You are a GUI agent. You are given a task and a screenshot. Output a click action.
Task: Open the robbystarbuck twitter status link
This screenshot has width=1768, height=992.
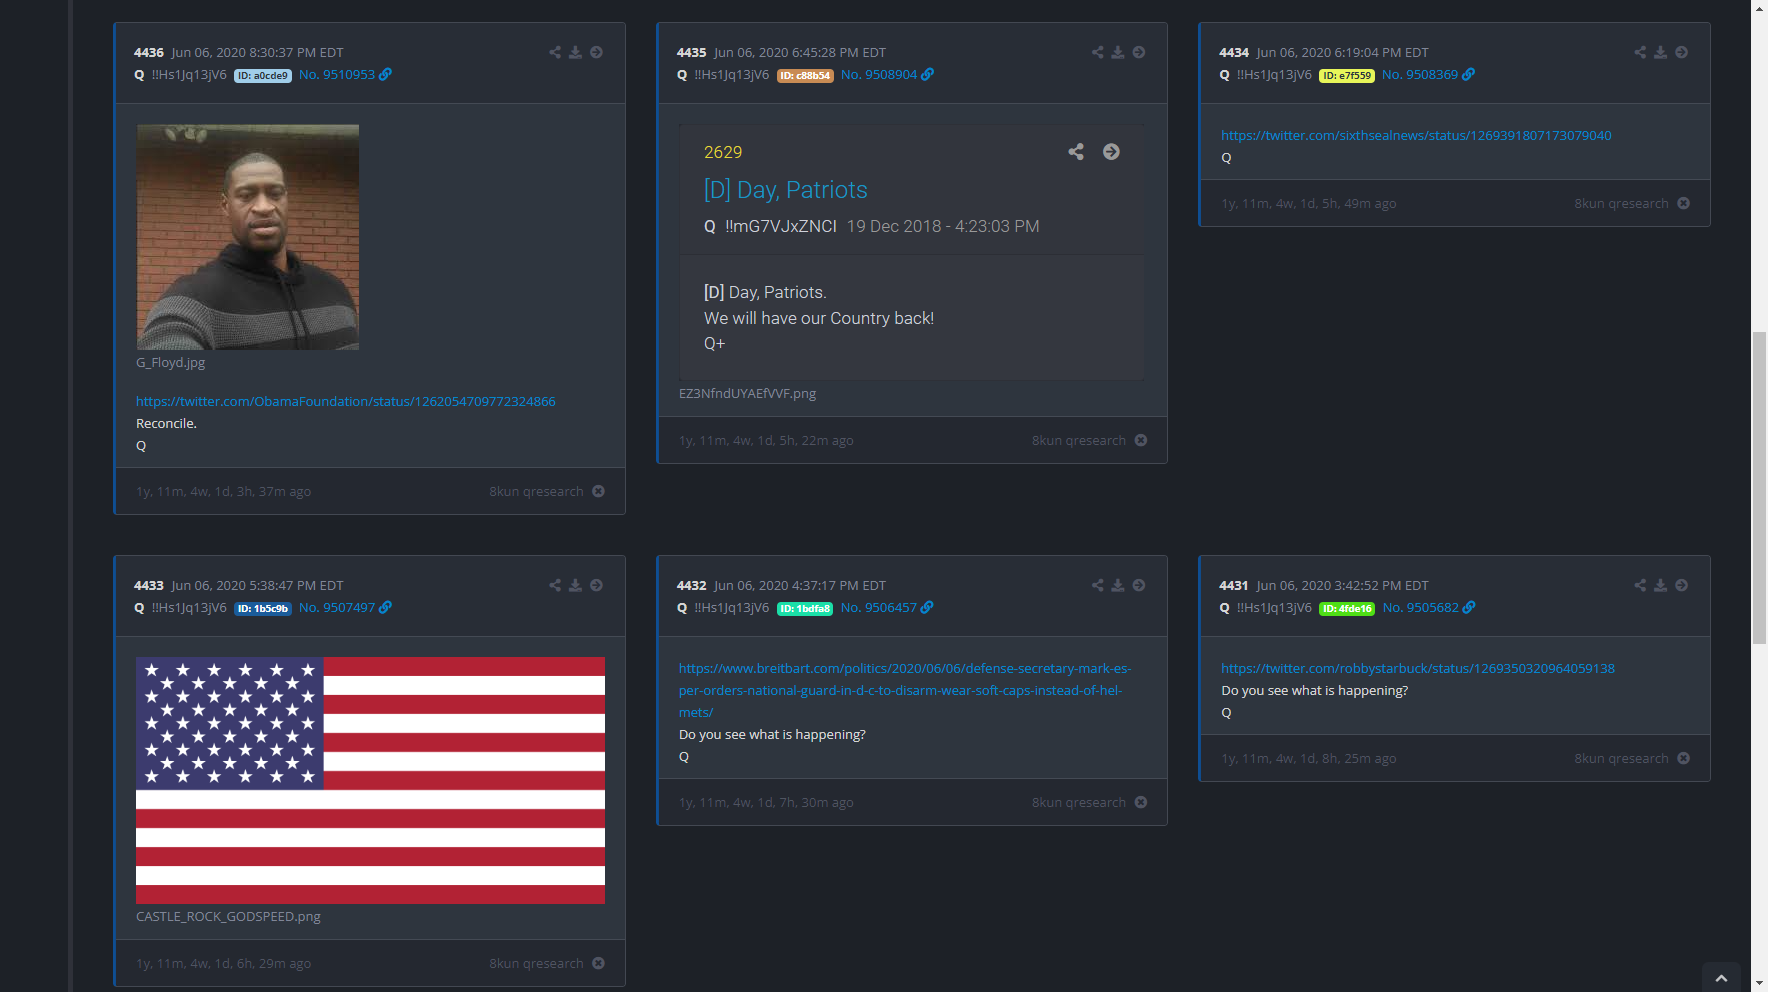(1417, 668)
